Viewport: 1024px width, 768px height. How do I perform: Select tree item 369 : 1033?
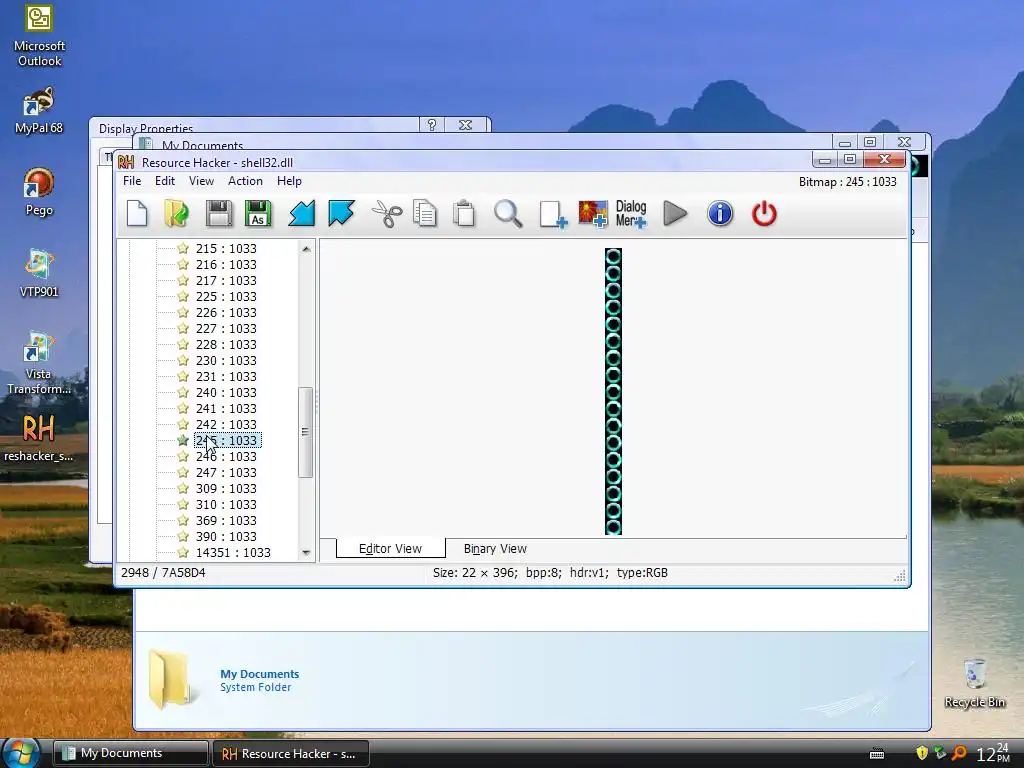point(226,520)
